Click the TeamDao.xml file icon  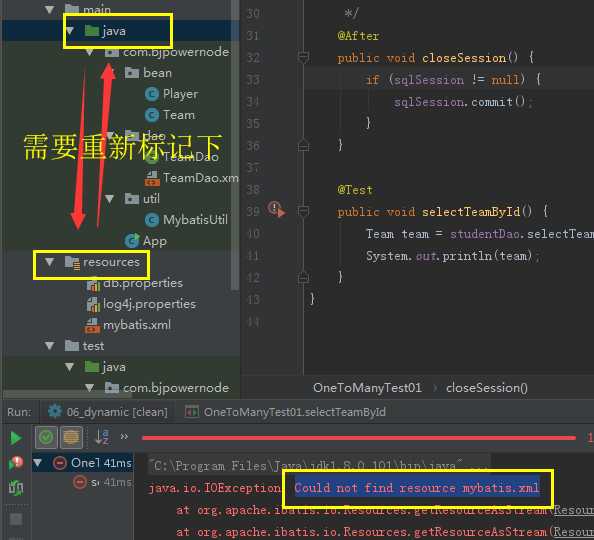click(x=152, y=178)
